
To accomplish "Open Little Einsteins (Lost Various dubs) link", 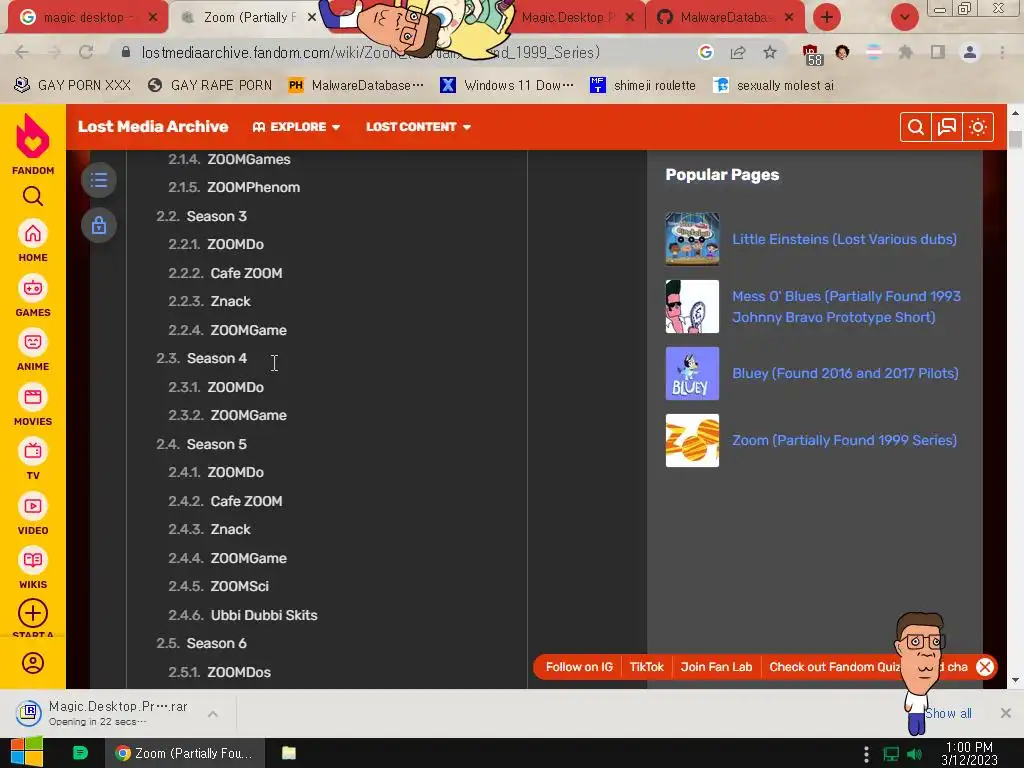I will (x=844, y=239).
